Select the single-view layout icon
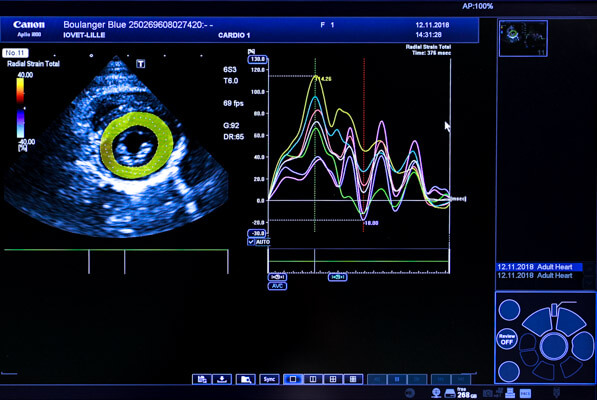 coord(293,379)
